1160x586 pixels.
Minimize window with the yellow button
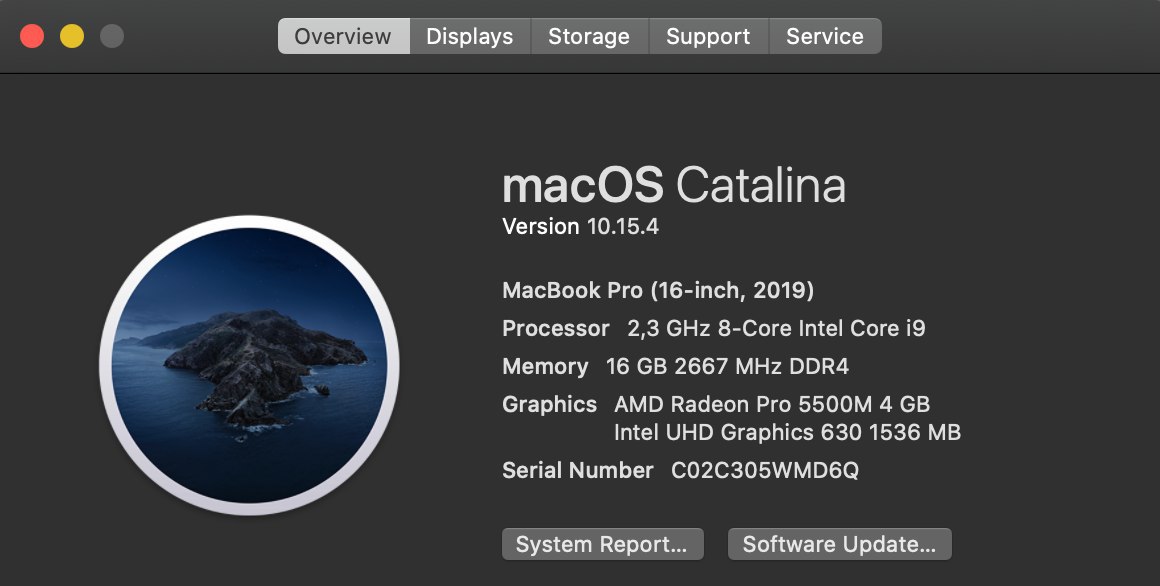click(72, 36)
